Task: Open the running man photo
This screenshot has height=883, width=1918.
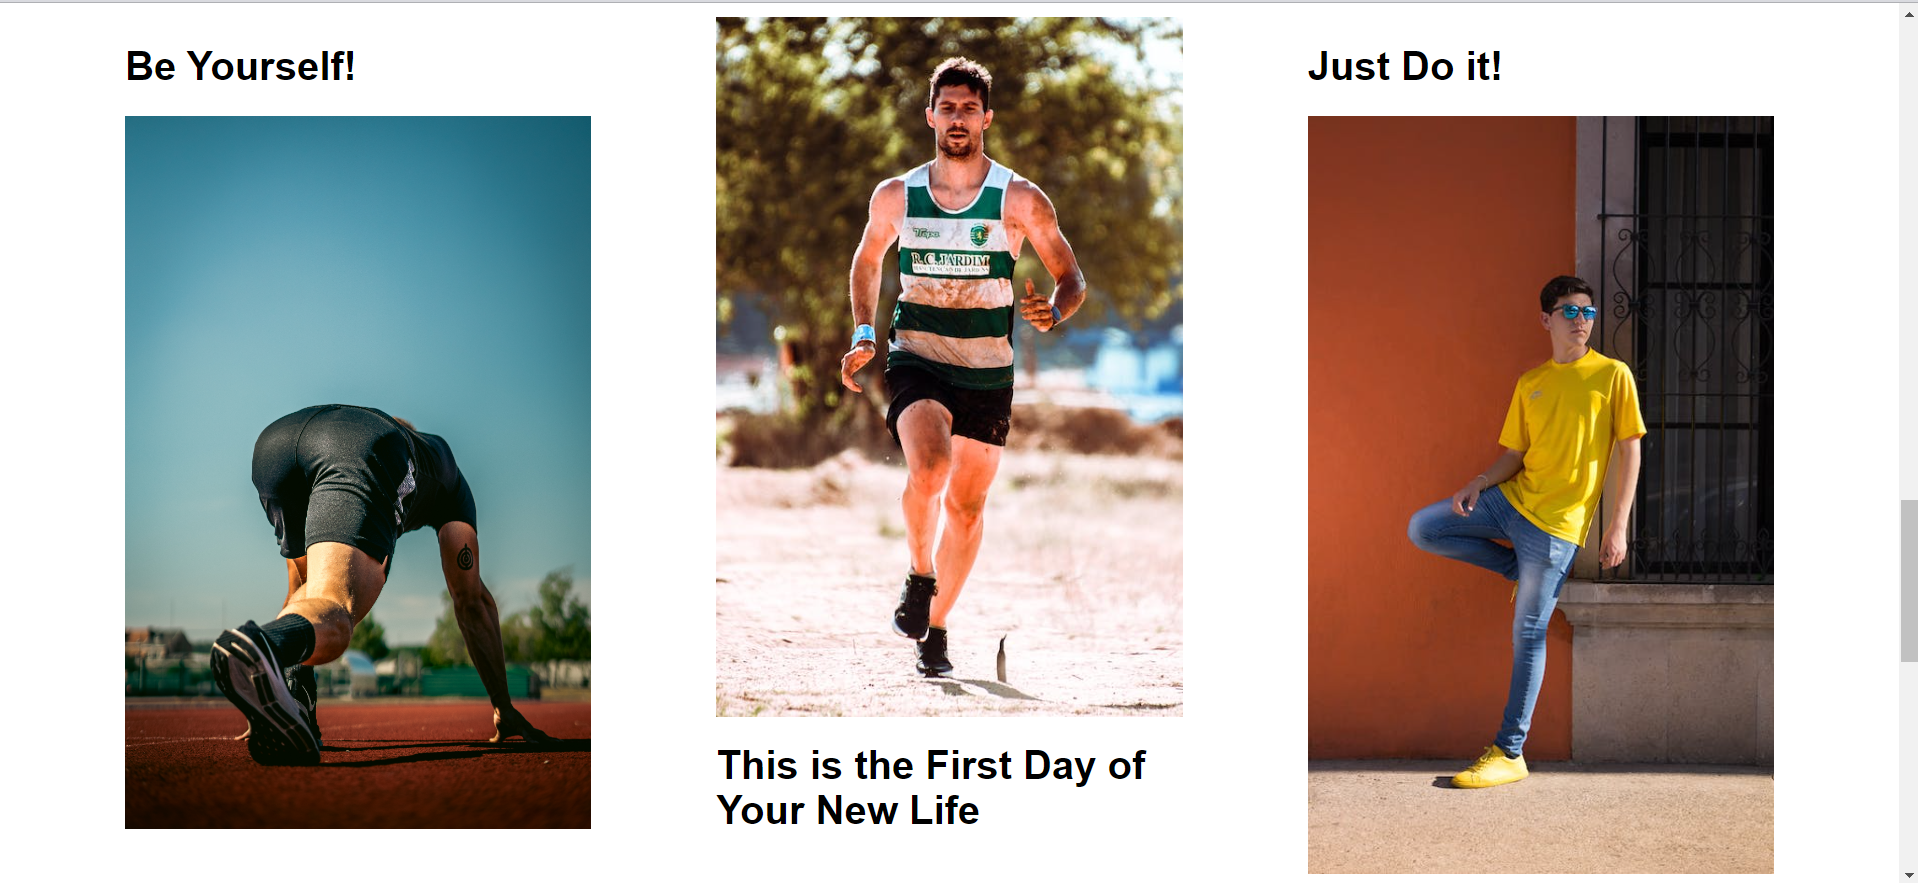Action: pos(949,367)
